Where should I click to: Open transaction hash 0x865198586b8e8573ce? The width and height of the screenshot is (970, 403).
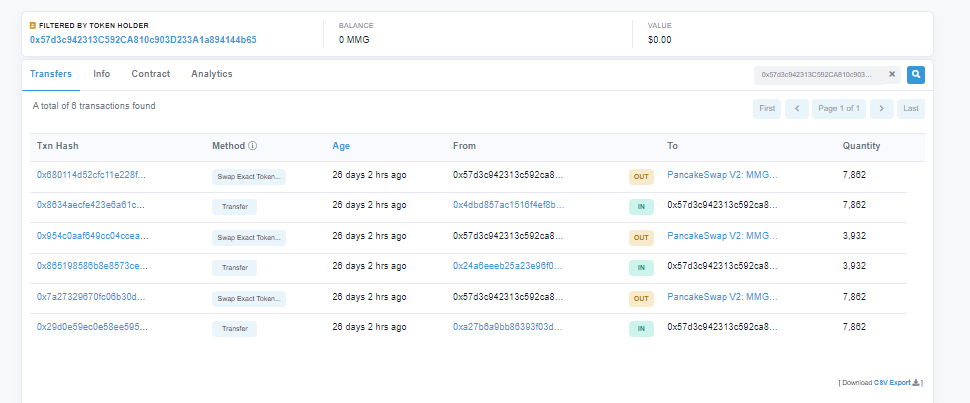(x=92, y=266)
